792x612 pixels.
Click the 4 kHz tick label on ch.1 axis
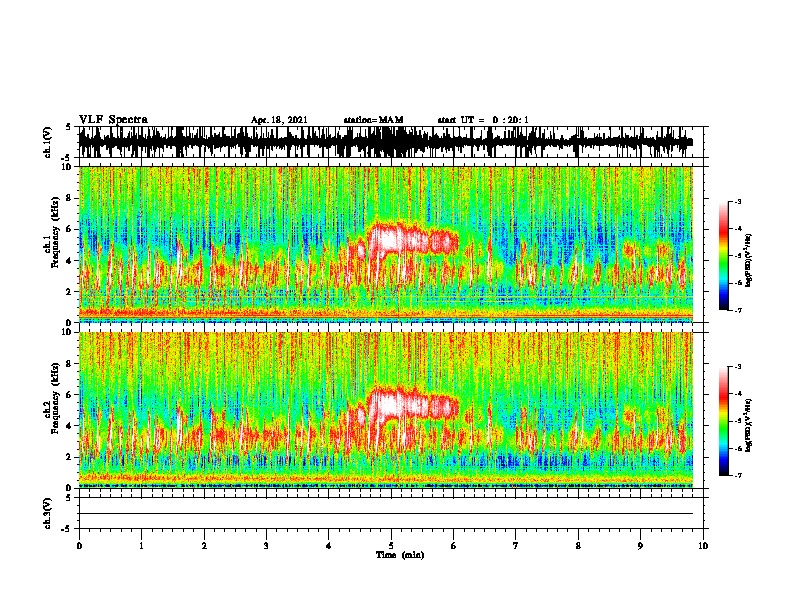click(x=70, y=261)
